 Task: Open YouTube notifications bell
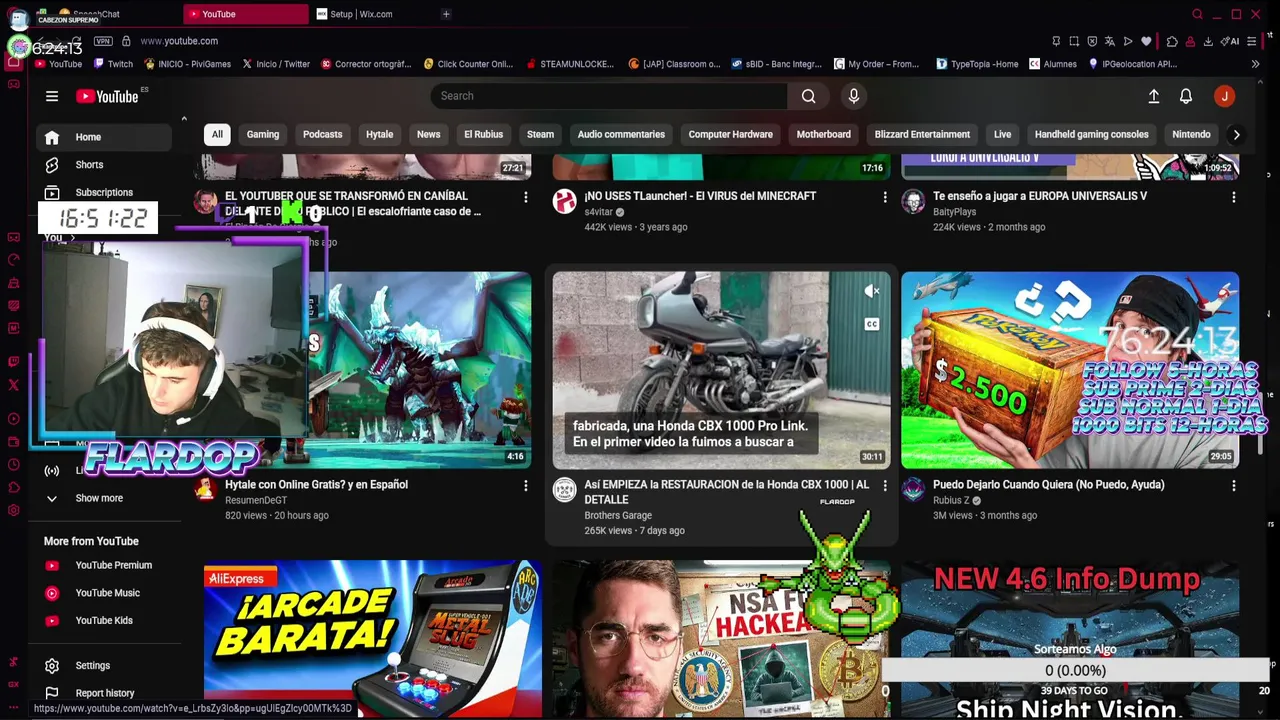[1185, 96]
